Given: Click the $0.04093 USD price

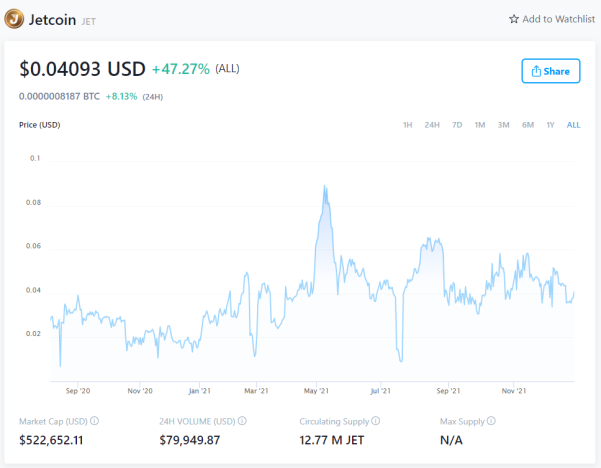Looking at the screenshot, I should (82, 69).
